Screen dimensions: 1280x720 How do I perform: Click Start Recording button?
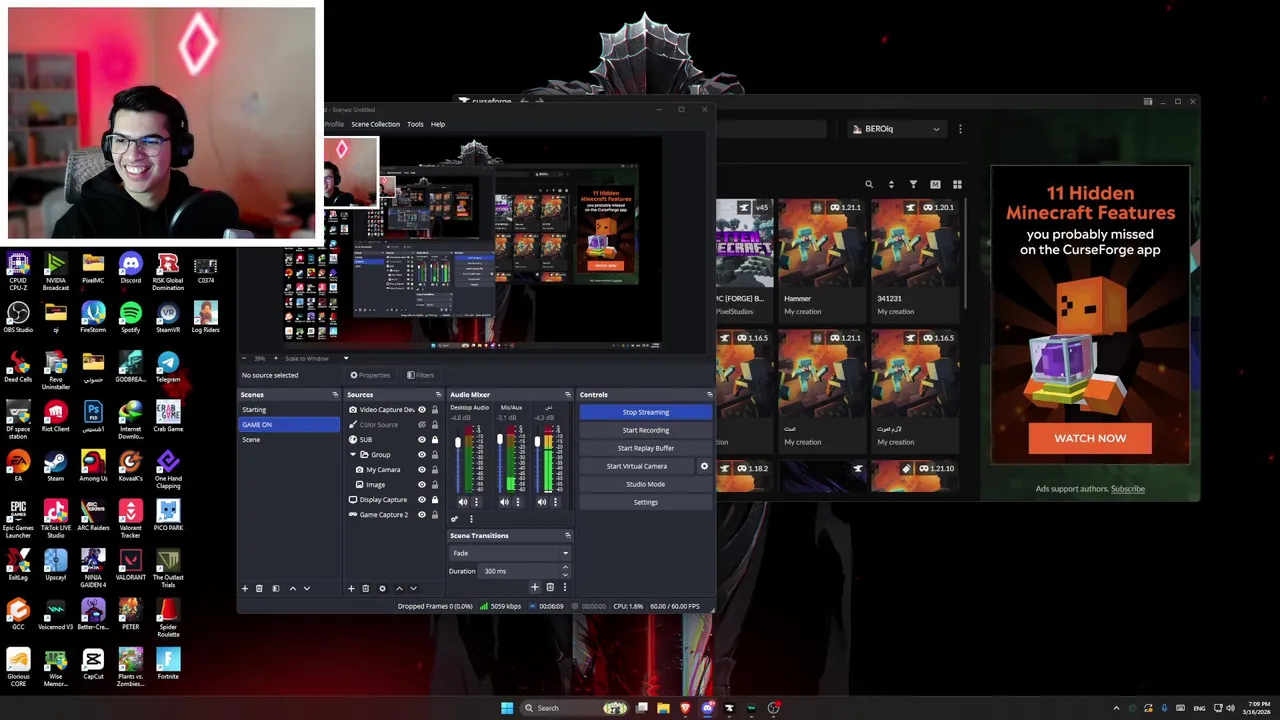coord(646,430)
